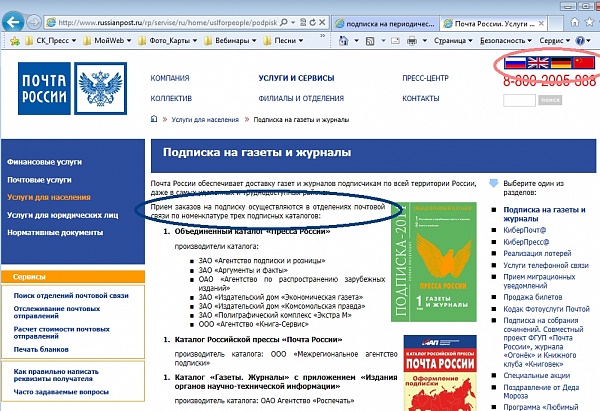Open Расчет стоимости почтовых отправлений link
The height and width of the screenshot is (411, 600).
coord(62,333)
